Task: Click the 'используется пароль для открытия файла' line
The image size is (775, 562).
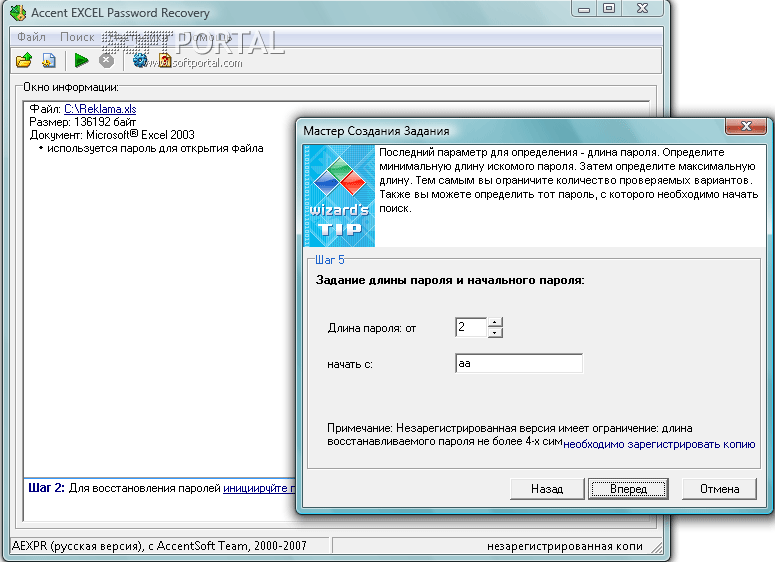Action: 155,148
